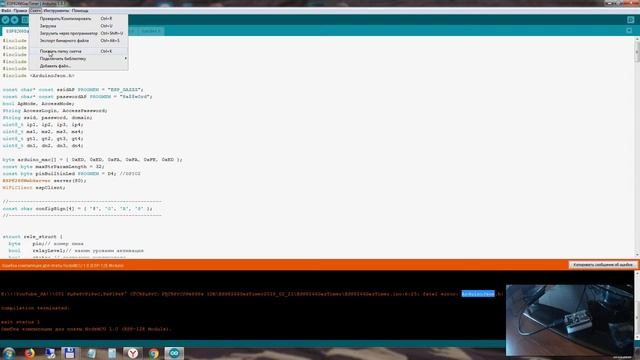Switch to the first ESP8266 sketch tab
This screenshot has width=640, height=360.
click(16, 31)
